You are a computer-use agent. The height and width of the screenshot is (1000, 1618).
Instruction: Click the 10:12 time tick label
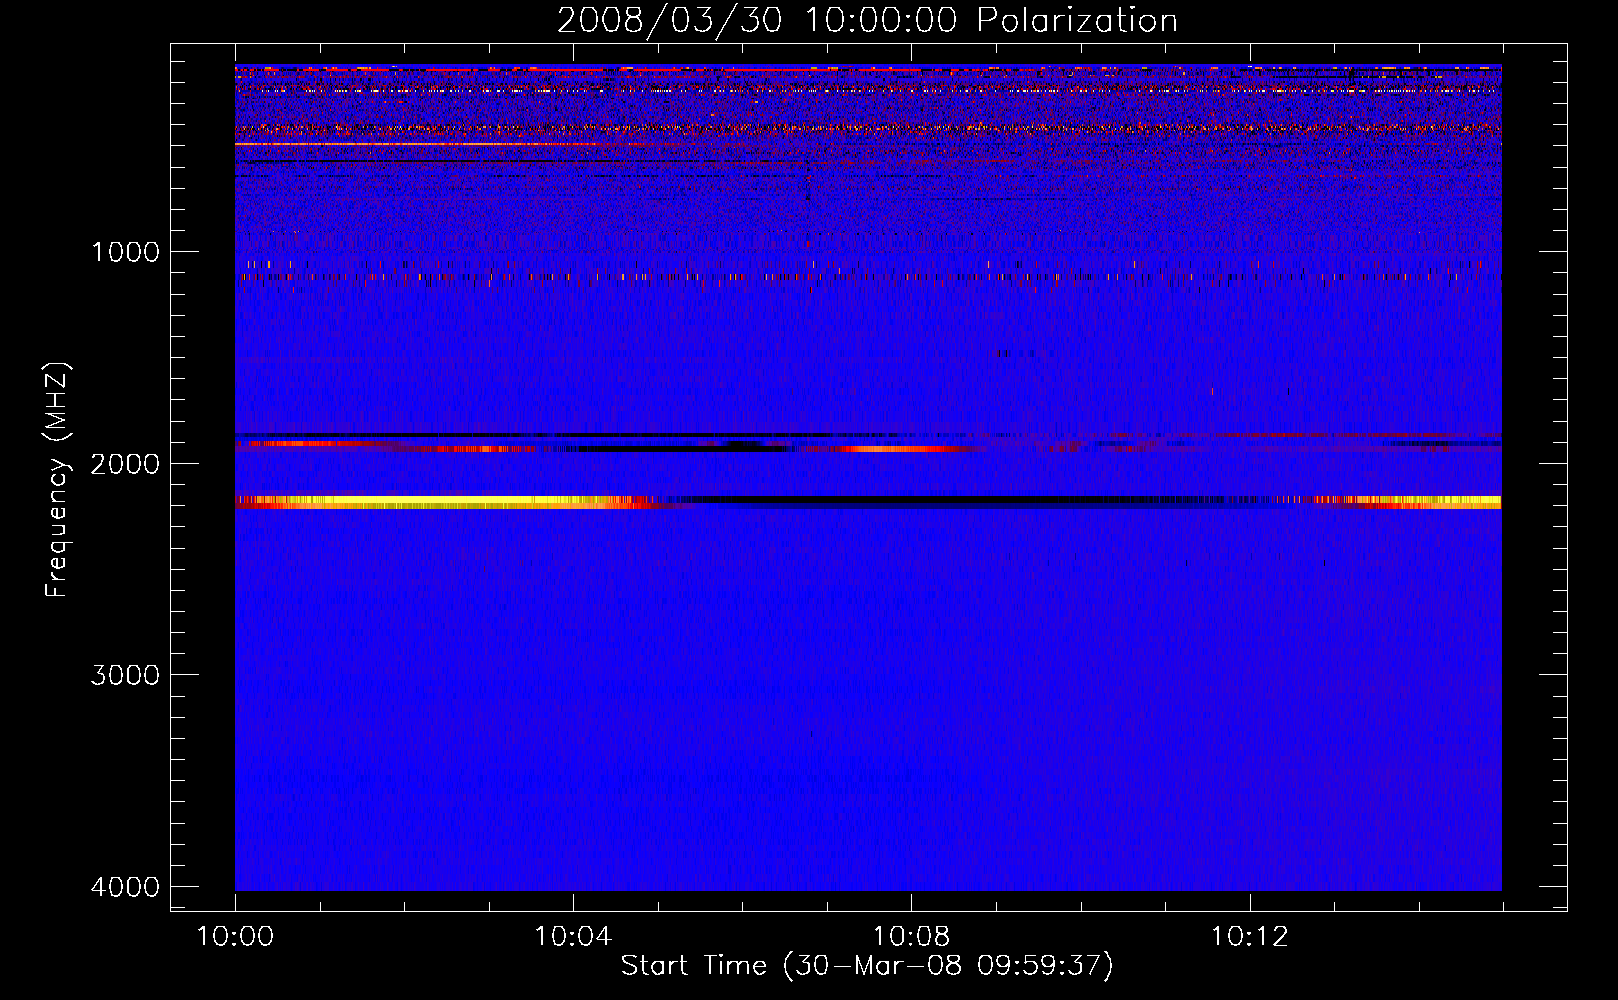[x=1249, y=937]
